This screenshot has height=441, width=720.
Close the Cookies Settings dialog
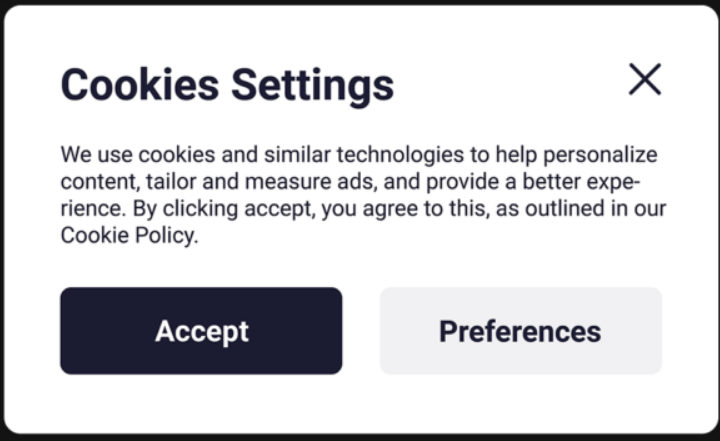click(645, 79)
